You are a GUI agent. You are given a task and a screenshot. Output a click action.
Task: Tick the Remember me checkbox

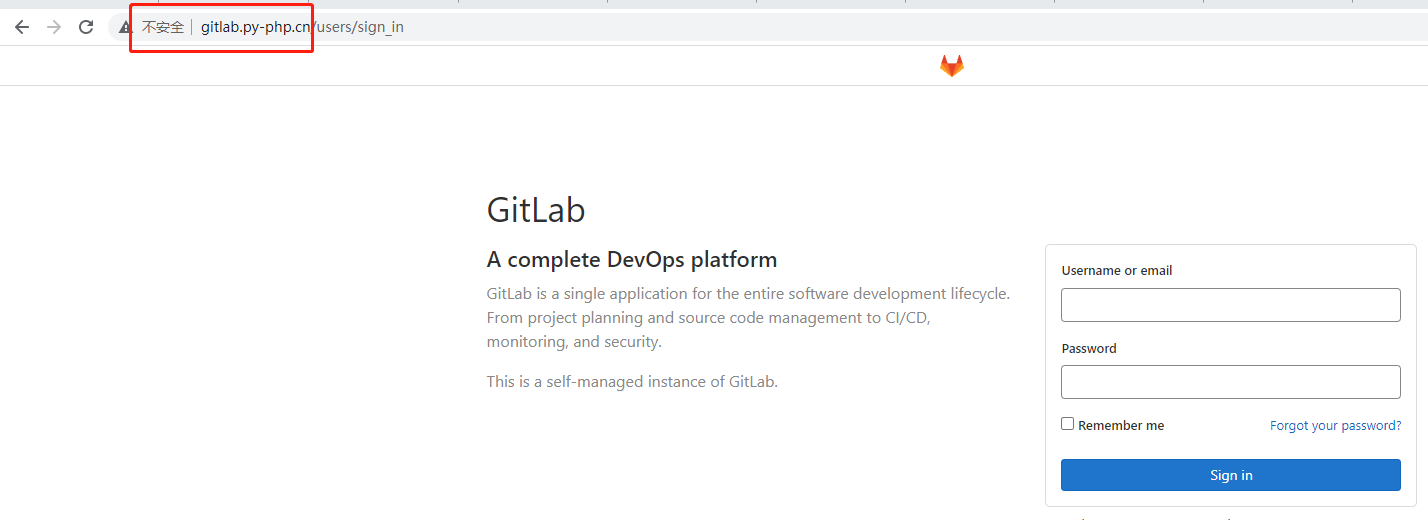[x=1067, y=424]
